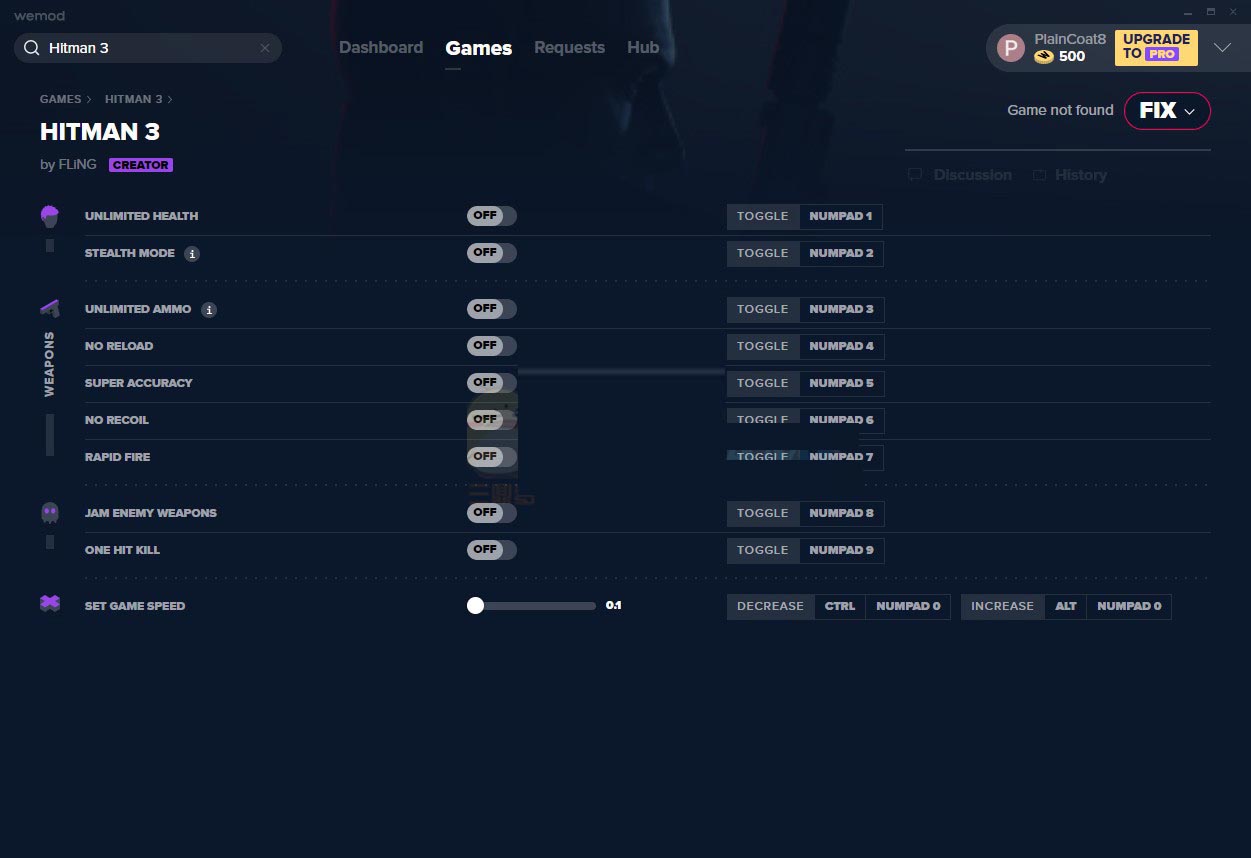Viewport: 1251px width, 858px height.
Task: Click the HITMAN 3 breadcrumb
Action: [134, 99]
